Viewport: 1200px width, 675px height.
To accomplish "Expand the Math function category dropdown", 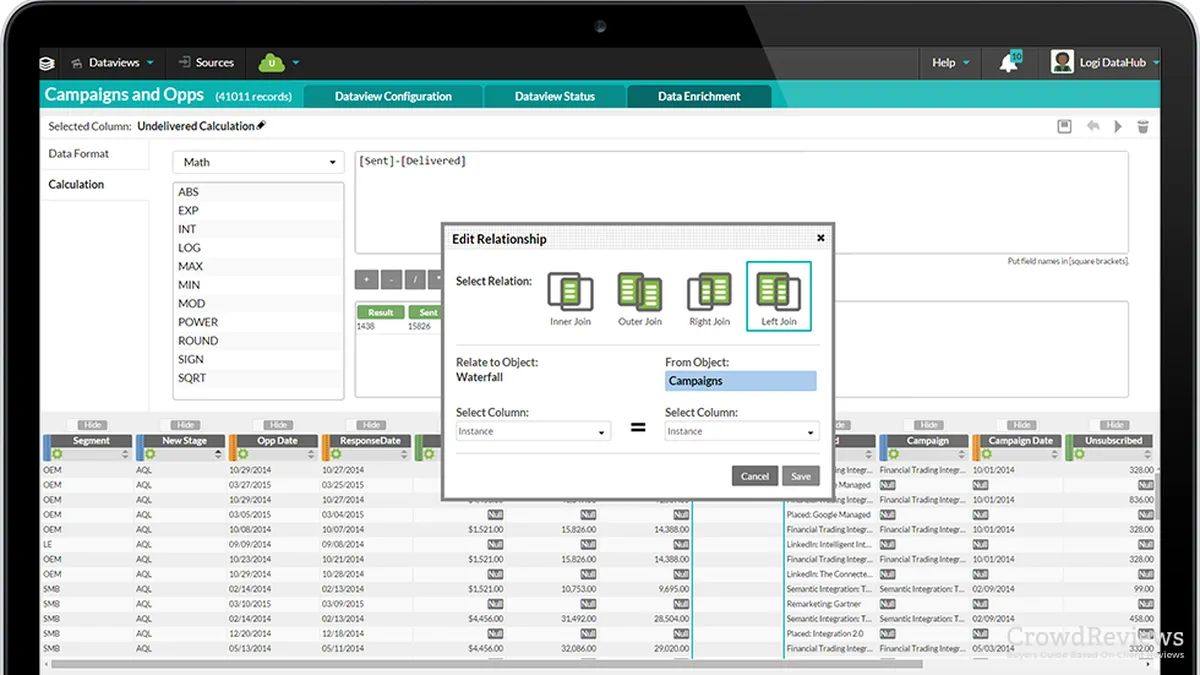I will (x=258, y=162).
